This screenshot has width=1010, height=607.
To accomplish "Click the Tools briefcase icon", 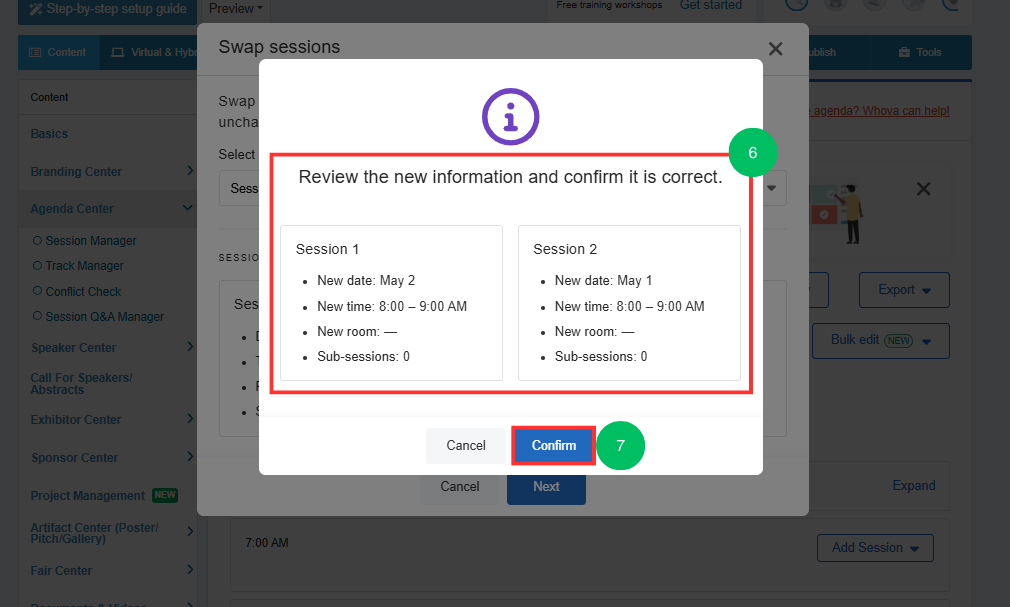I will tap(904, 52).
